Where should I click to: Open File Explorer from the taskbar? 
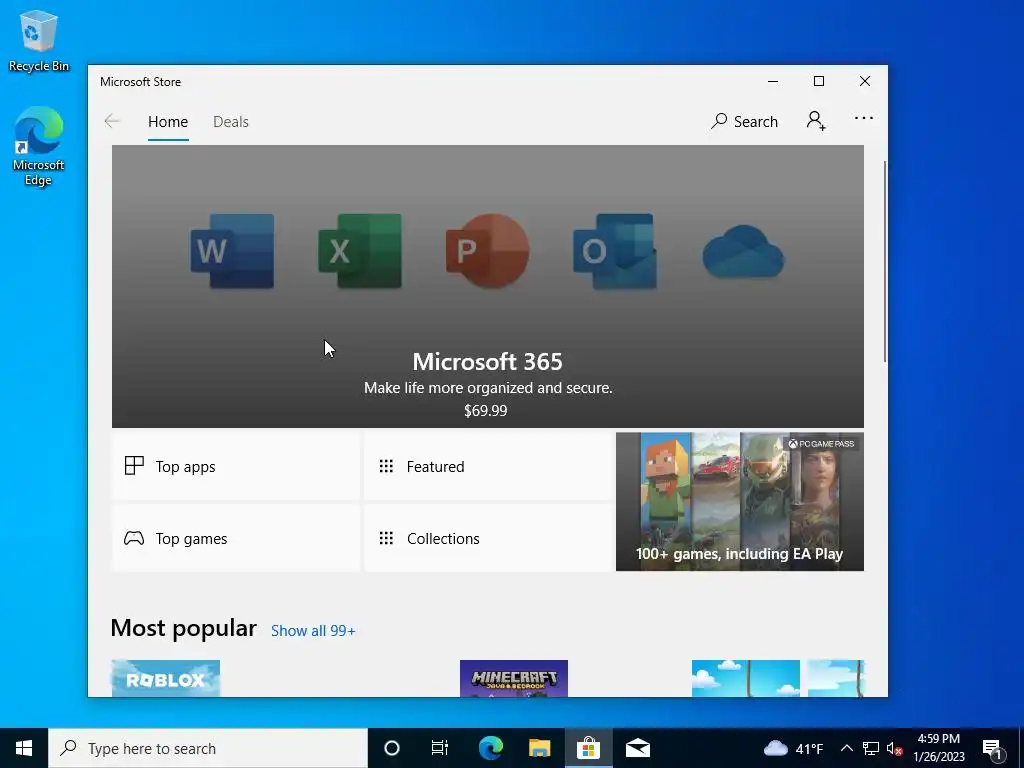click(x=539, y=748)
